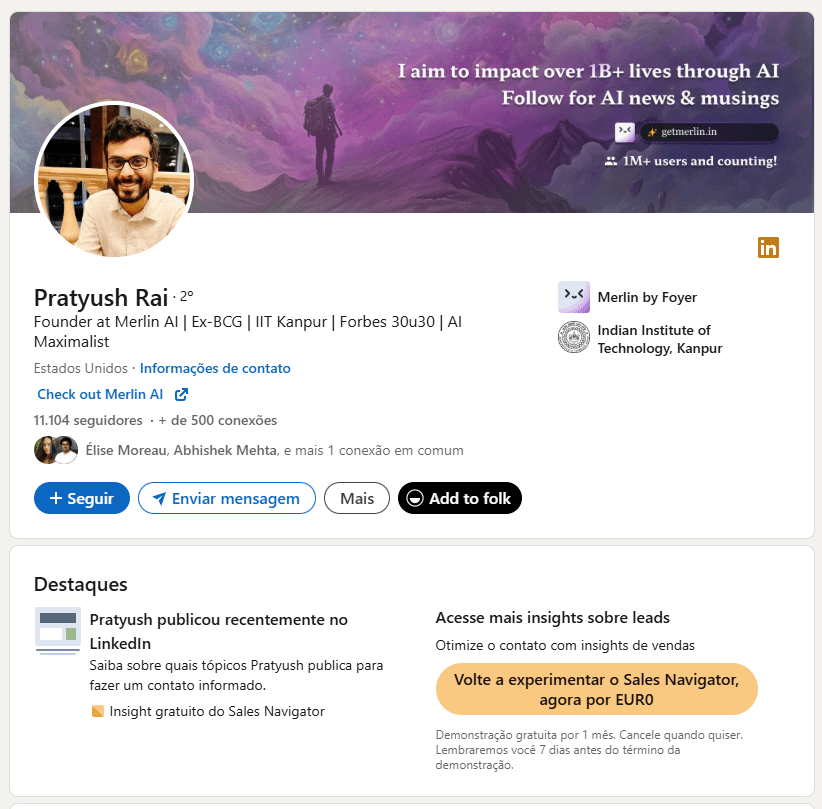Add Pratyush Rai to folk
Image resolution: width=822 pixels, height=809 pixels.
click(x=460, y=498)
